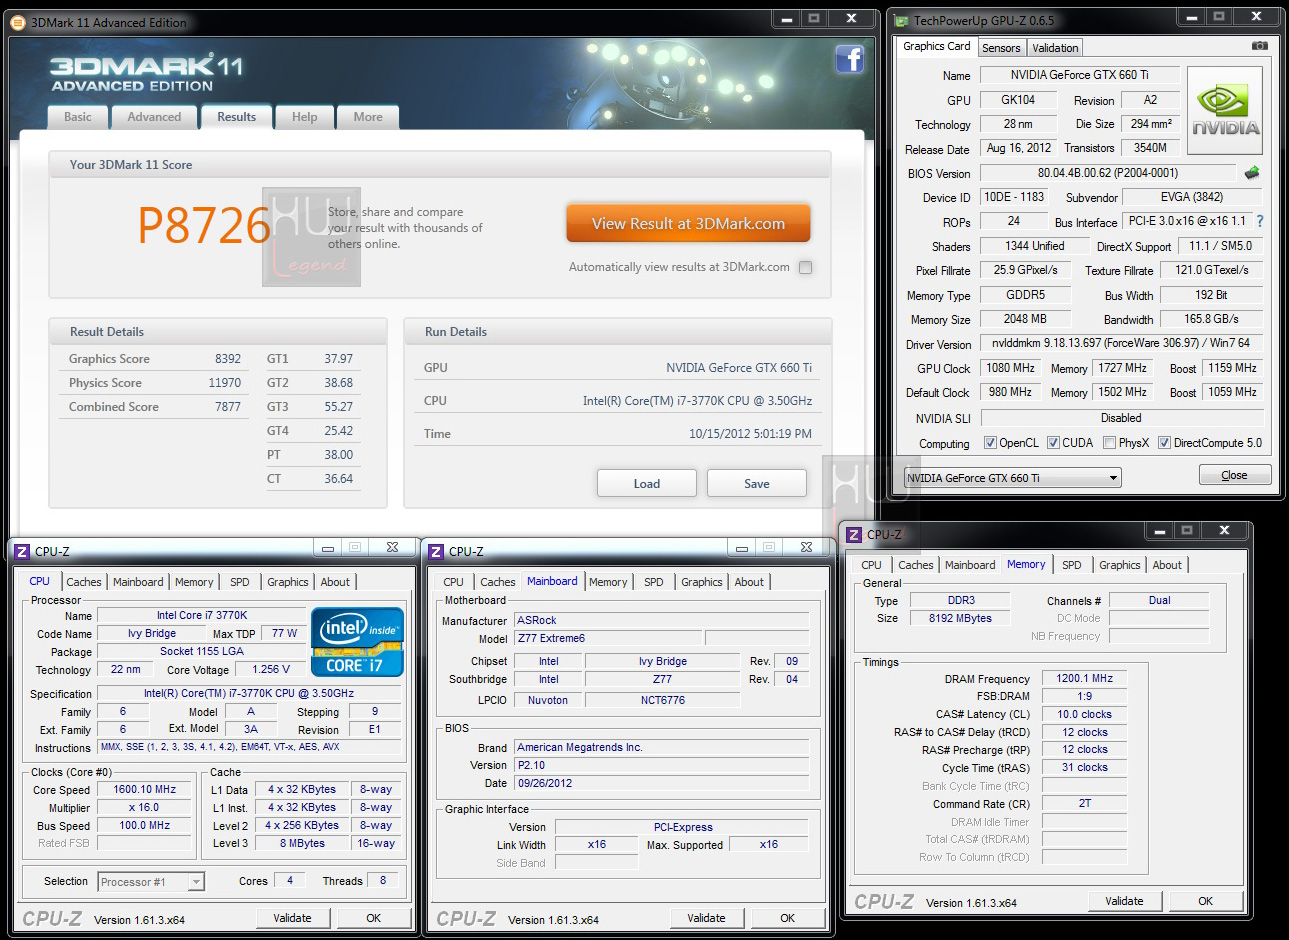The height and width of the screenshot is (940, 1289).
Task: Toggle the OpenCL checkbox in GPU-Z
Action: (x=990, y=443)
